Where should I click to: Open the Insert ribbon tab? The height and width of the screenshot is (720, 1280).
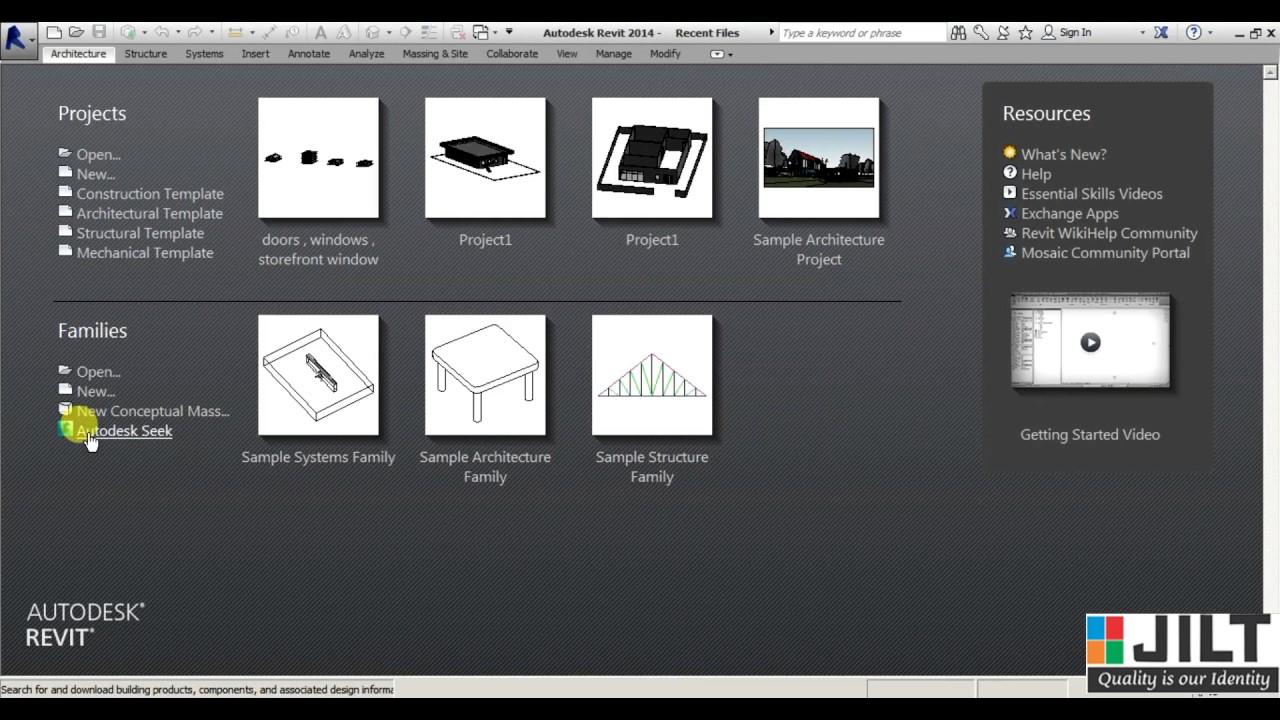(x=255, y=54)
